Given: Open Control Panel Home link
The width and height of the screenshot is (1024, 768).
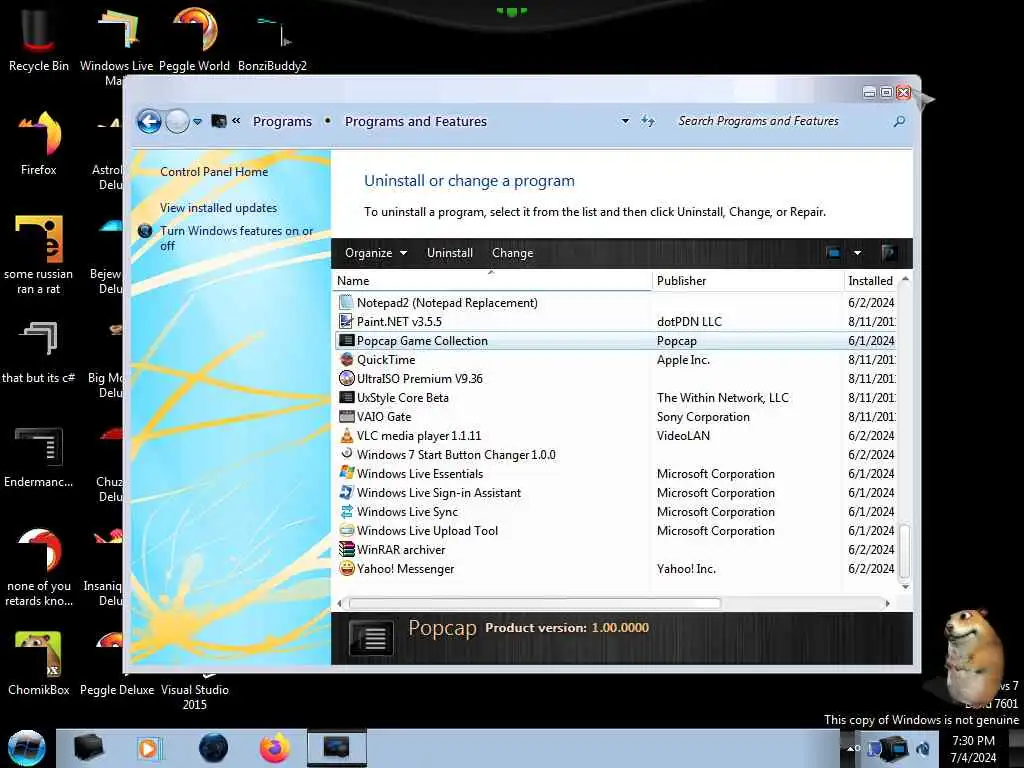Looking at the screenshot, I should pyautogui.click(x=214, y=172).
